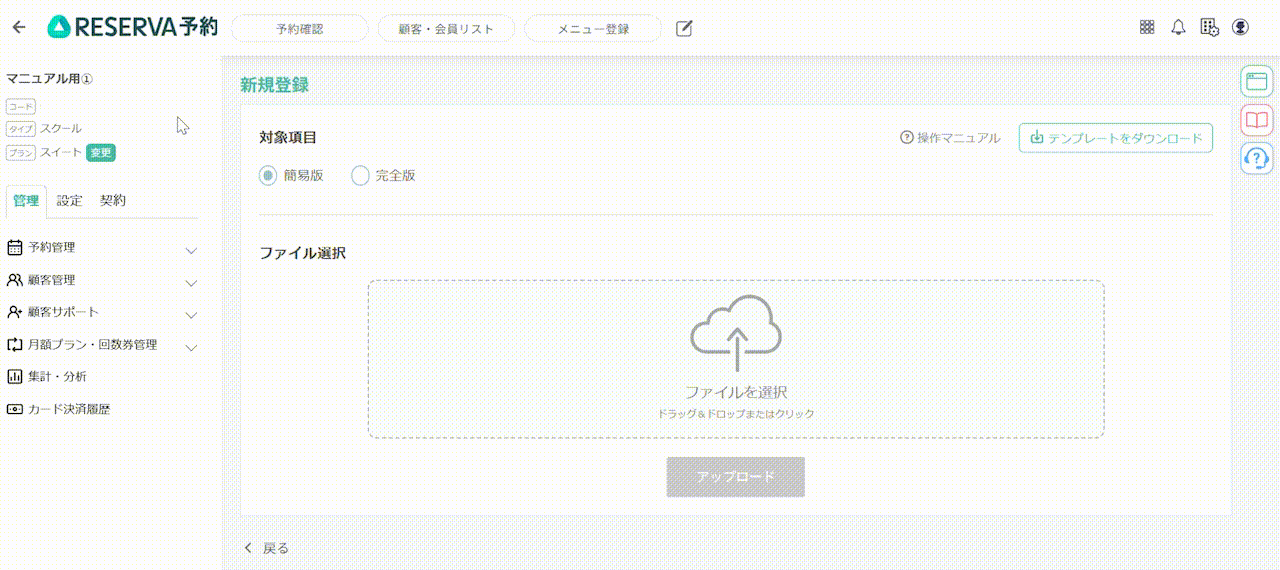
Task: Click the スイート plan text
Action: point(61,153)
